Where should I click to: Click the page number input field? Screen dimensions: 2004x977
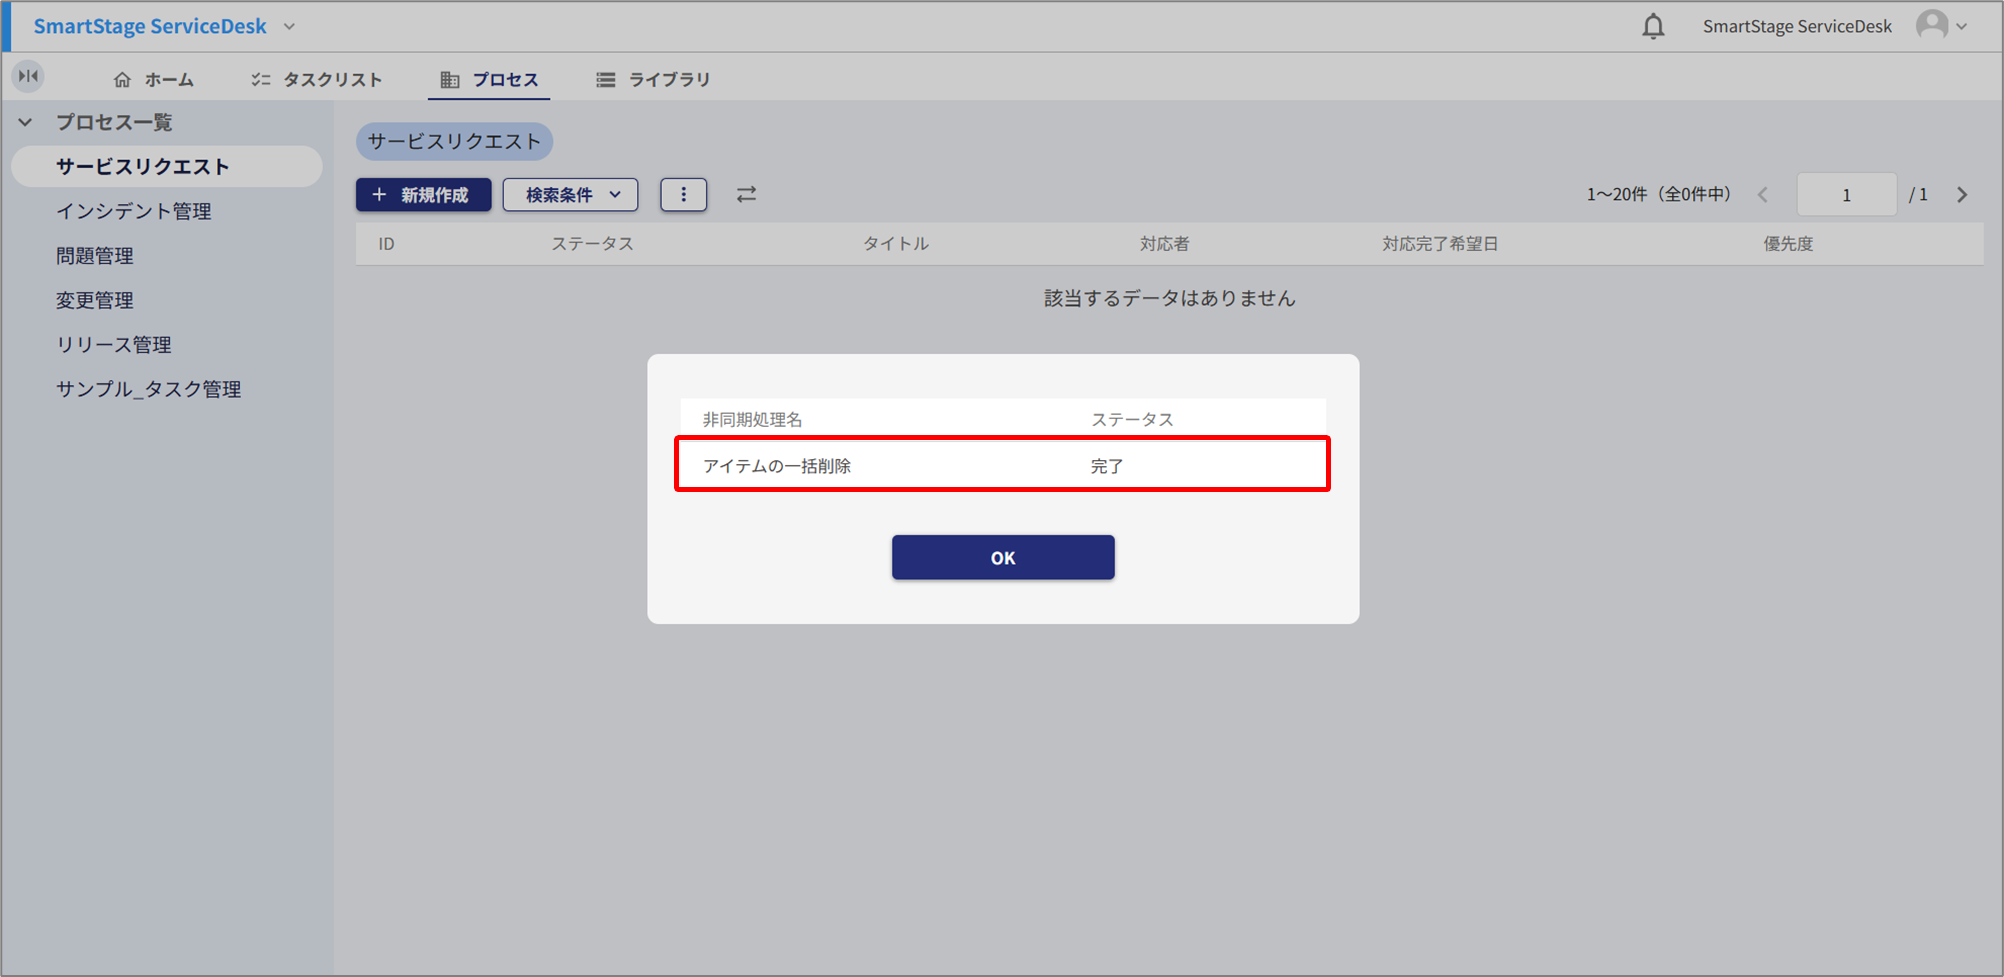point(1846,195)
